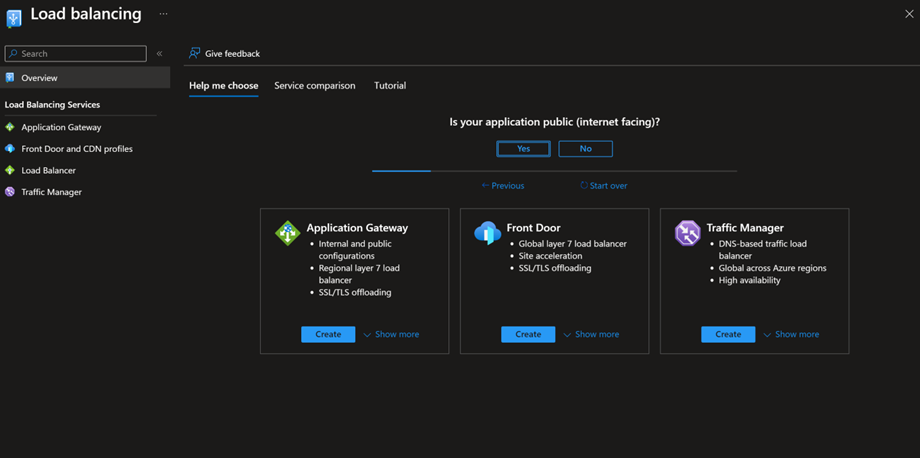Click the Overview icon in sidebar
This screenshot has width=920, height=458.
[x=9, y=77]
